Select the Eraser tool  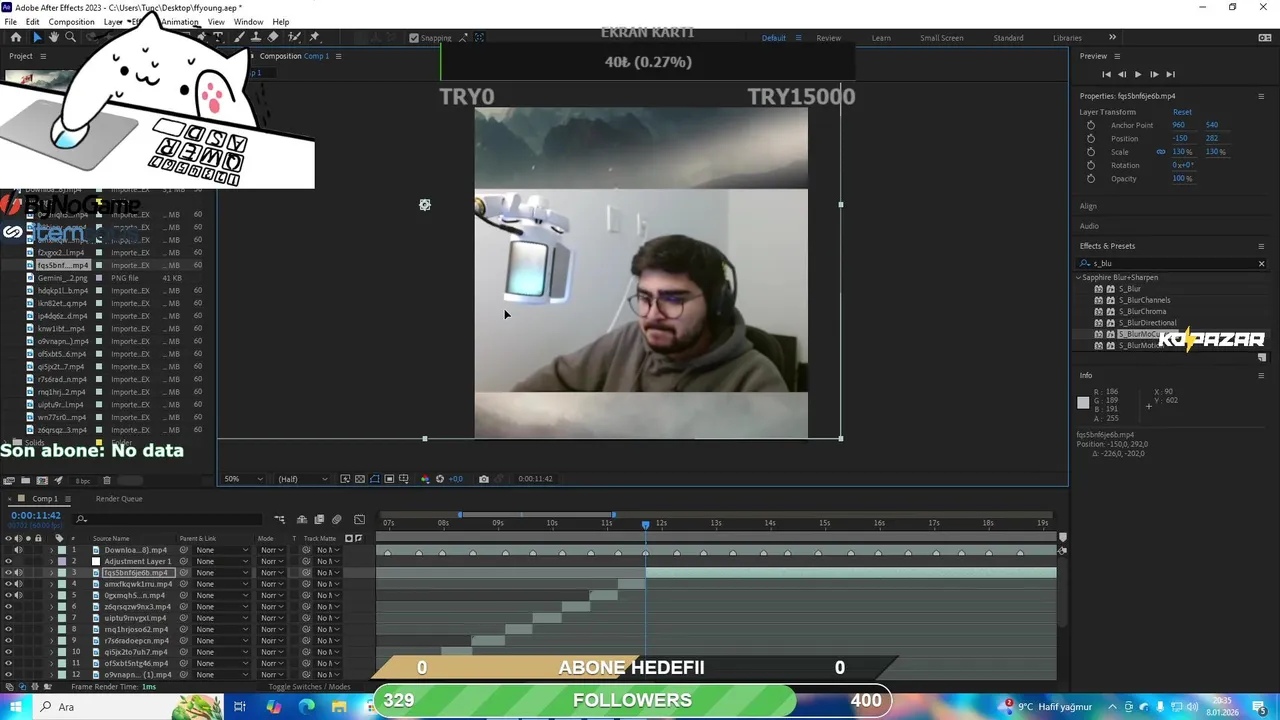coord(273,37)
